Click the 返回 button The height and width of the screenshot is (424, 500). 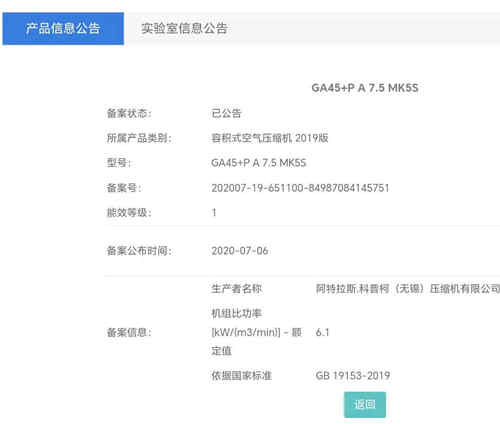[x=365, y=405]
